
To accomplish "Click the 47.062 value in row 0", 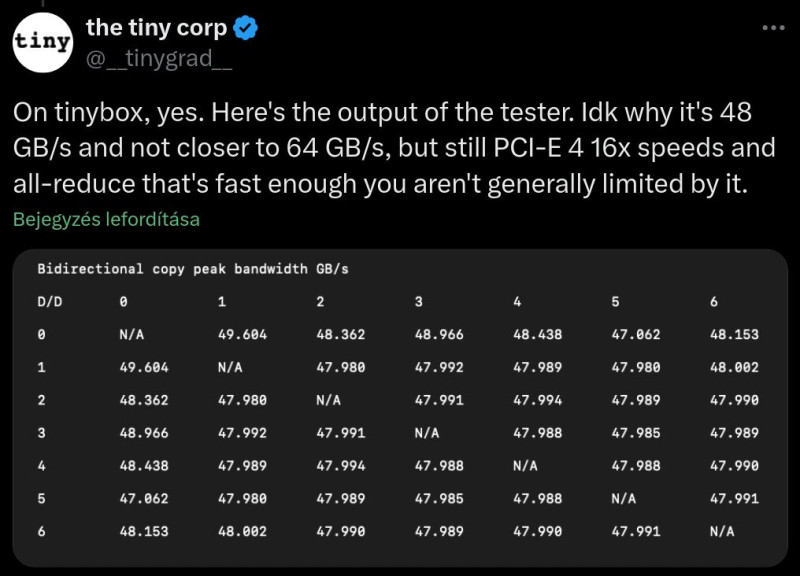I will pyautogui.click(x=636, y=335).
